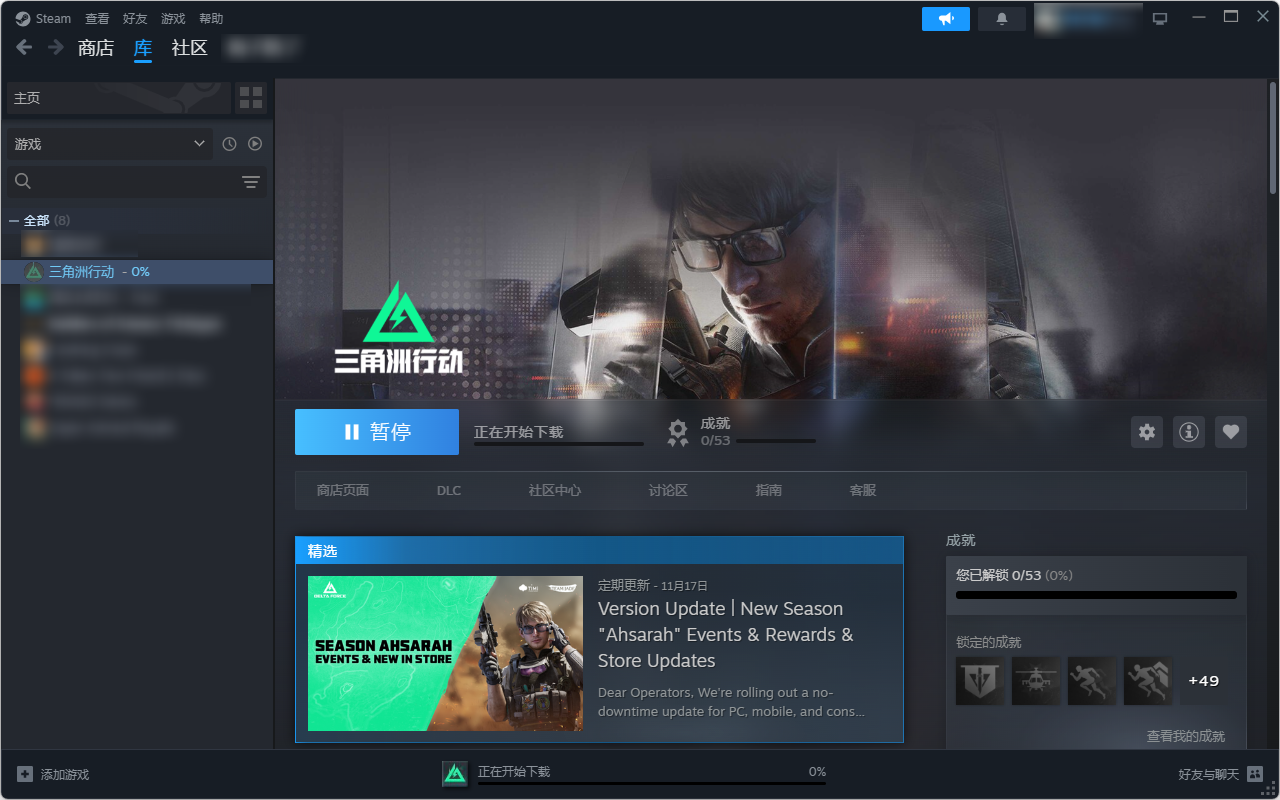Open the notifications bell
The width and height of the screenshot is (1280, 800).
[x=1001, y=19]
